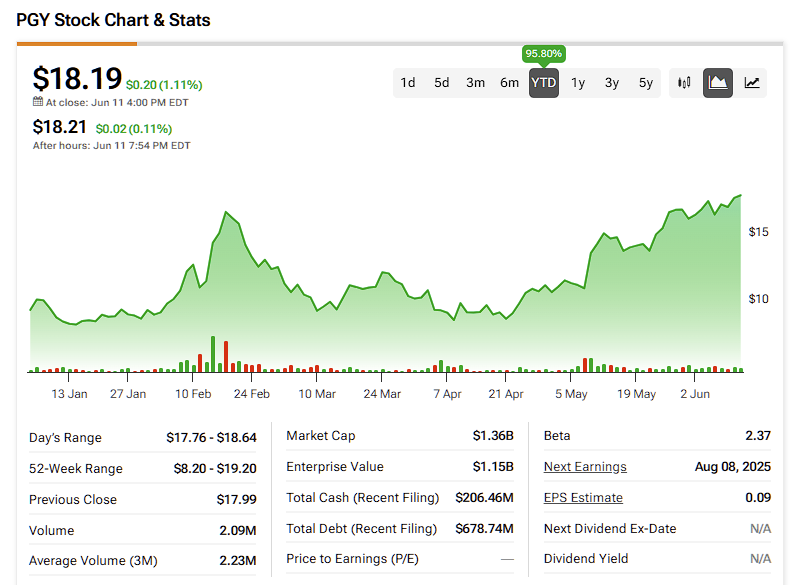The height and width of the screenshot is (585, 793).
Task: Switch to line chart view
Action: [x=752, y=83]
